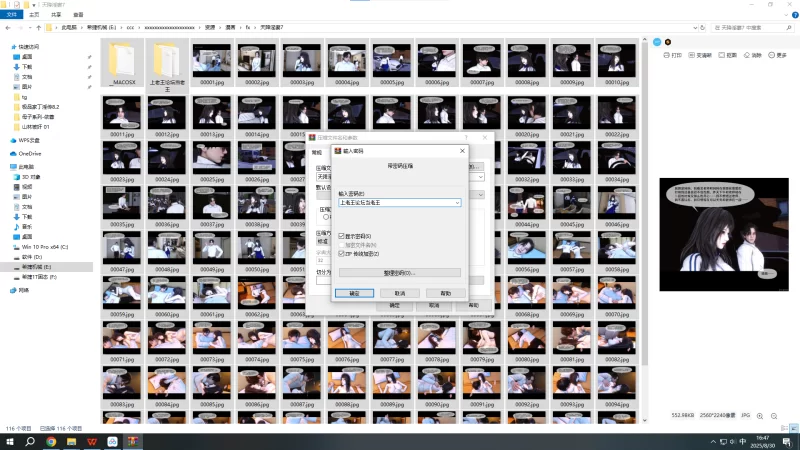Go back using the Explorer back arrow
This screenshot has width=800, height=450.
[x=8, y=28]
